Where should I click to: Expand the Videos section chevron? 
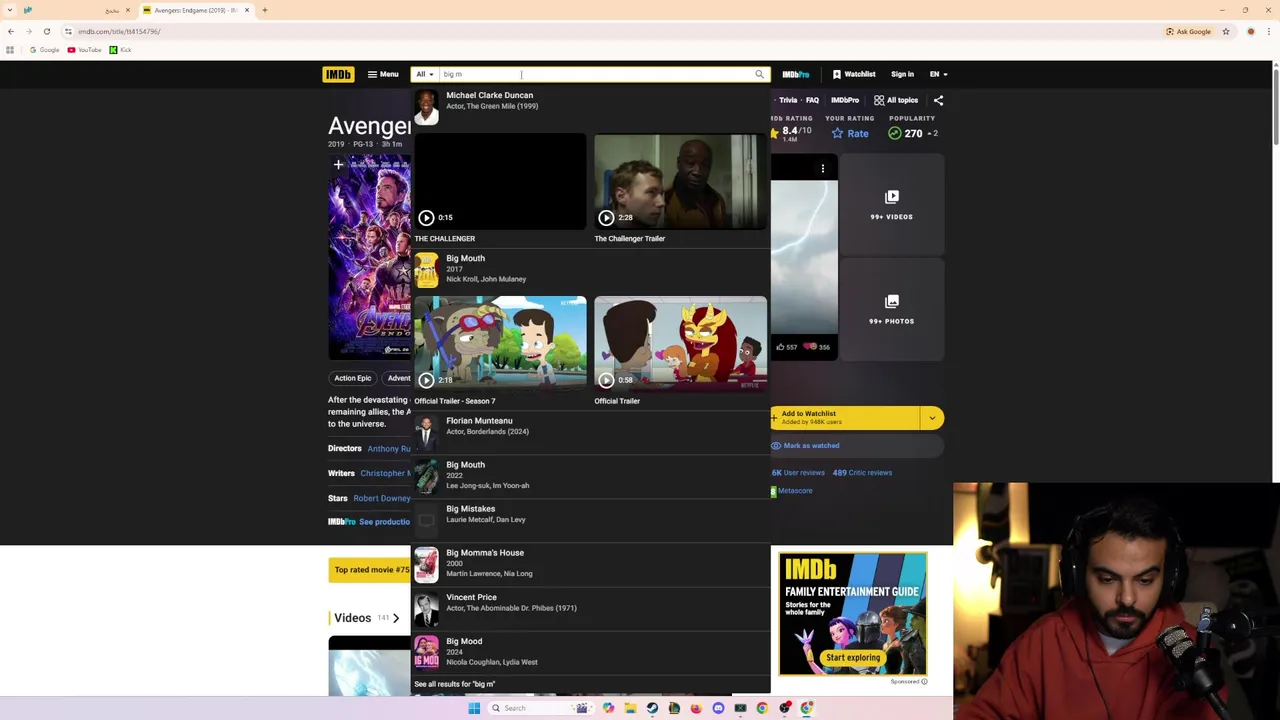click(x=396, y=618)
